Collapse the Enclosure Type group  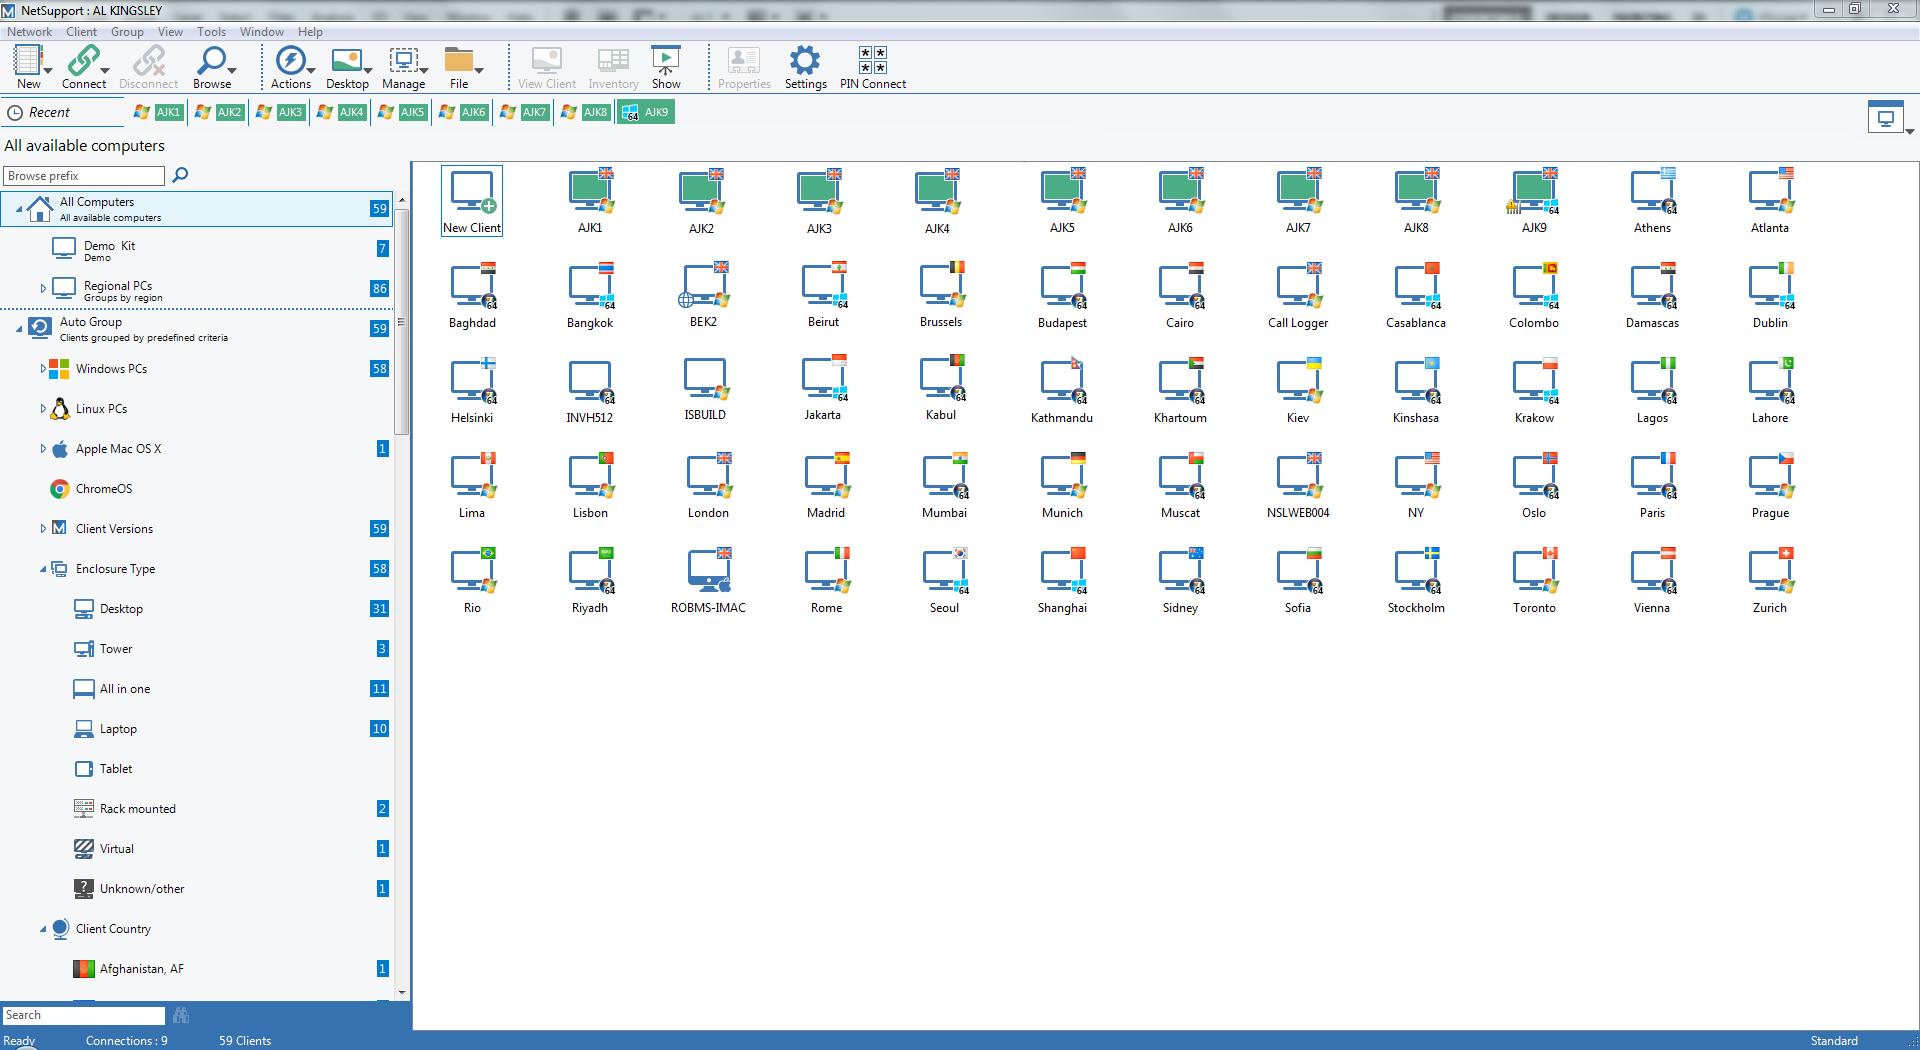43,569
